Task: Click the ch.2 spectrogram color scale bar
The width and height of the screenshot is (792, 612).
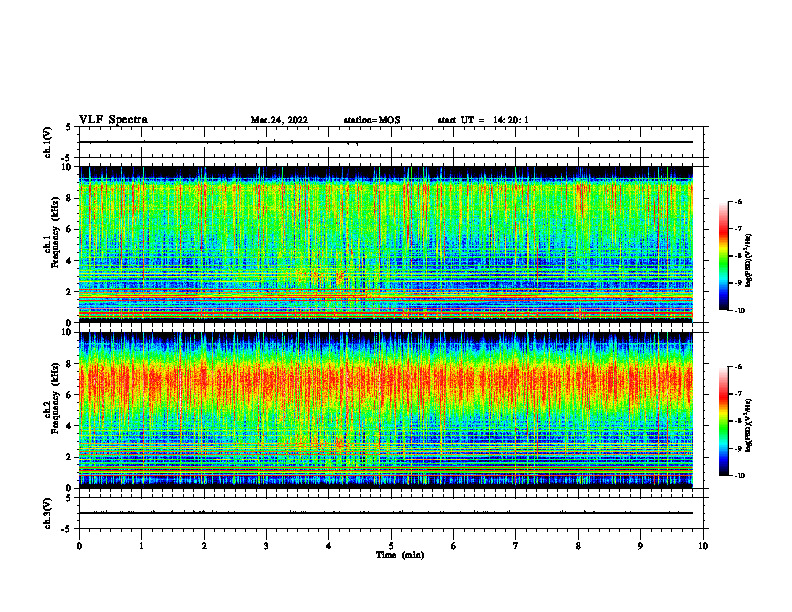Action: (723, 421)
